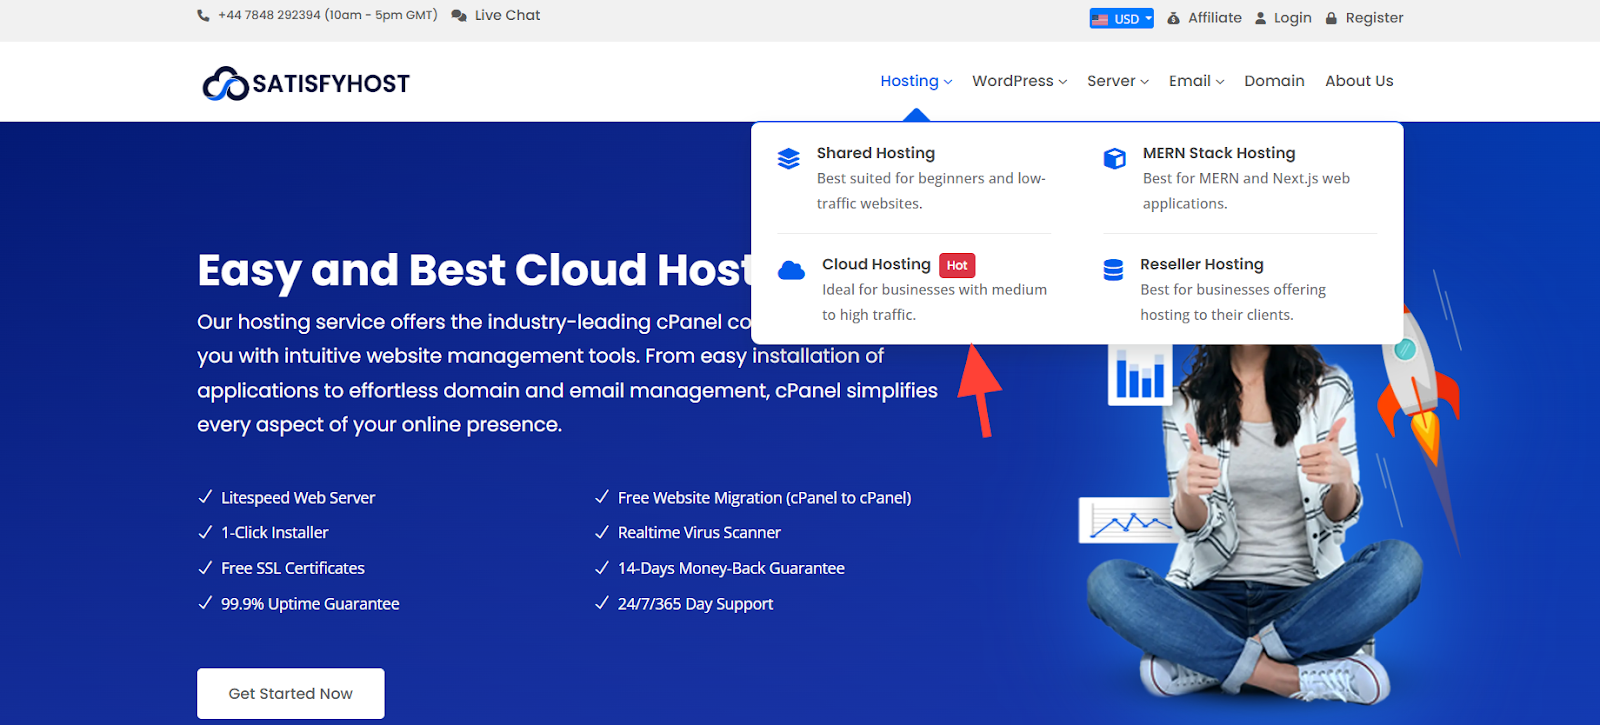1600x725 pixels.
Task: Click the US flag in the currency selector
Action: [x=1100, y=19]
